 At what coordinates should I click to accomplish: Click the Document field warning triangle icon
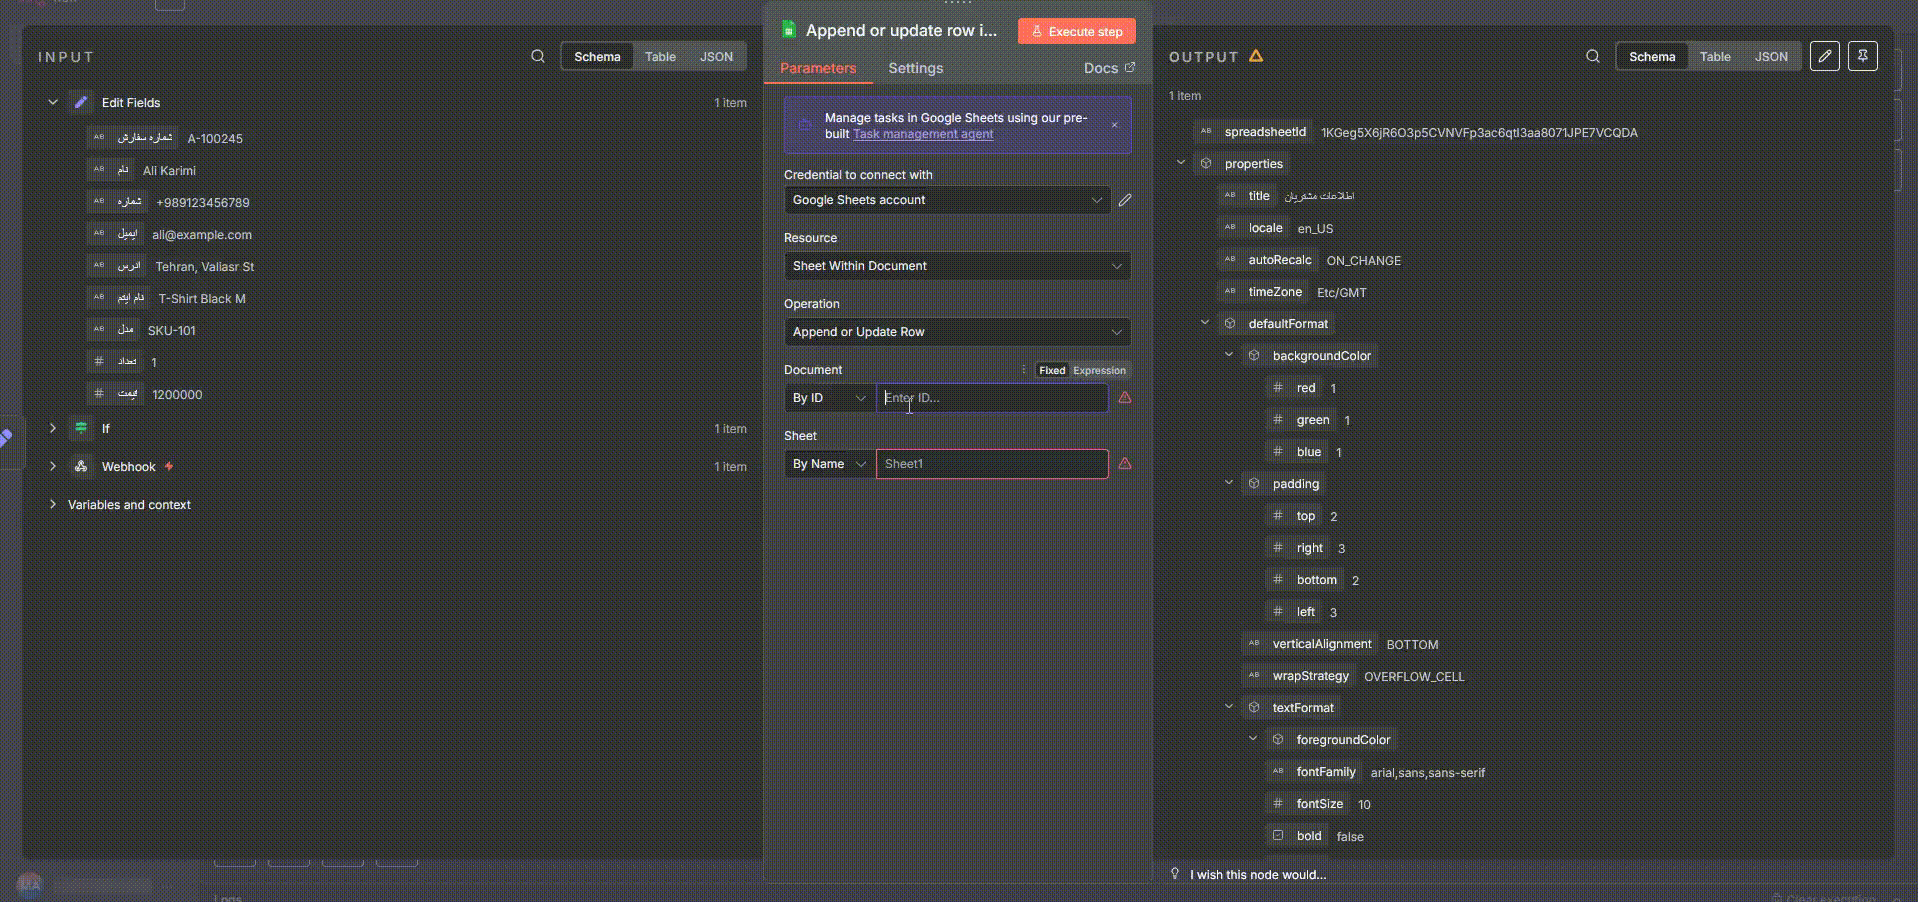pos(1125,398)
